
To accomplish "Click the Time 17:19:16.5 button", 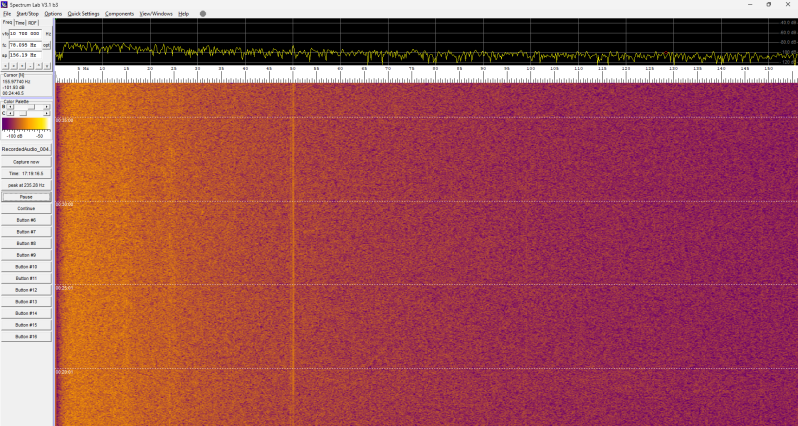I will pyautogui.click(x=26, y=174).
